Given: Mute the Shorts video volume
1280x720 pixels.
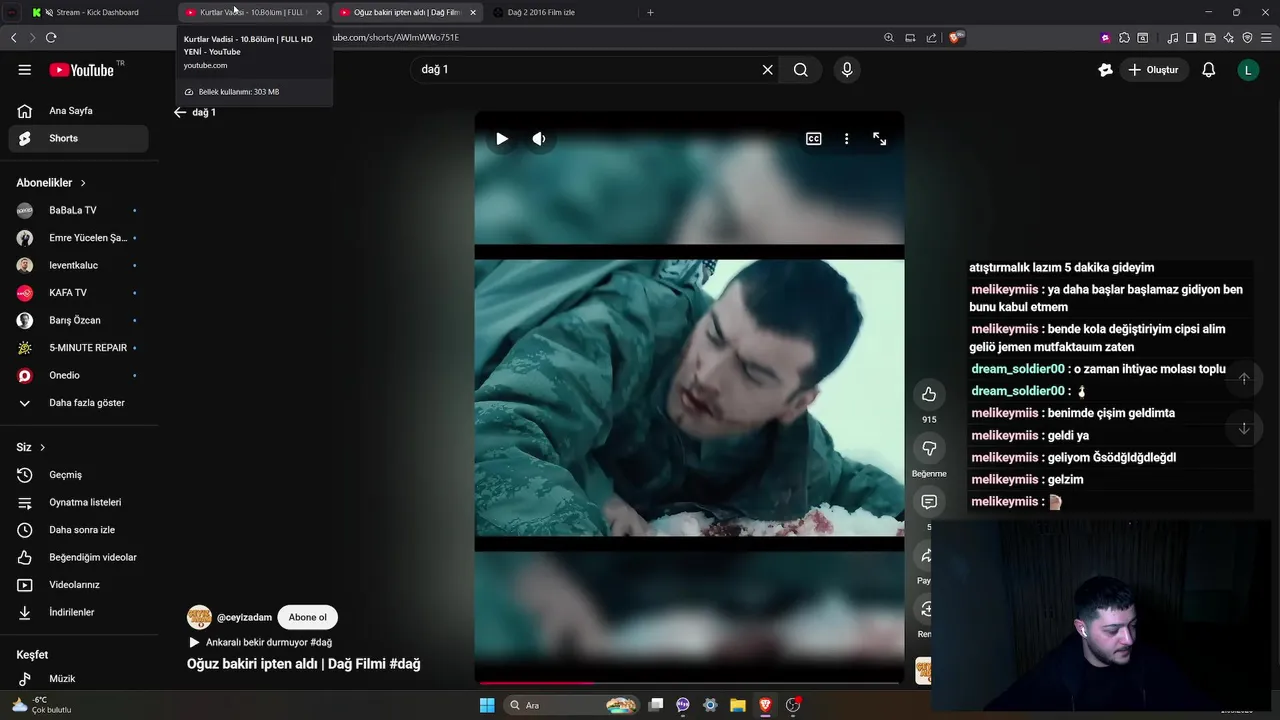Looking at the screenshot, I should tap(539, 139).
